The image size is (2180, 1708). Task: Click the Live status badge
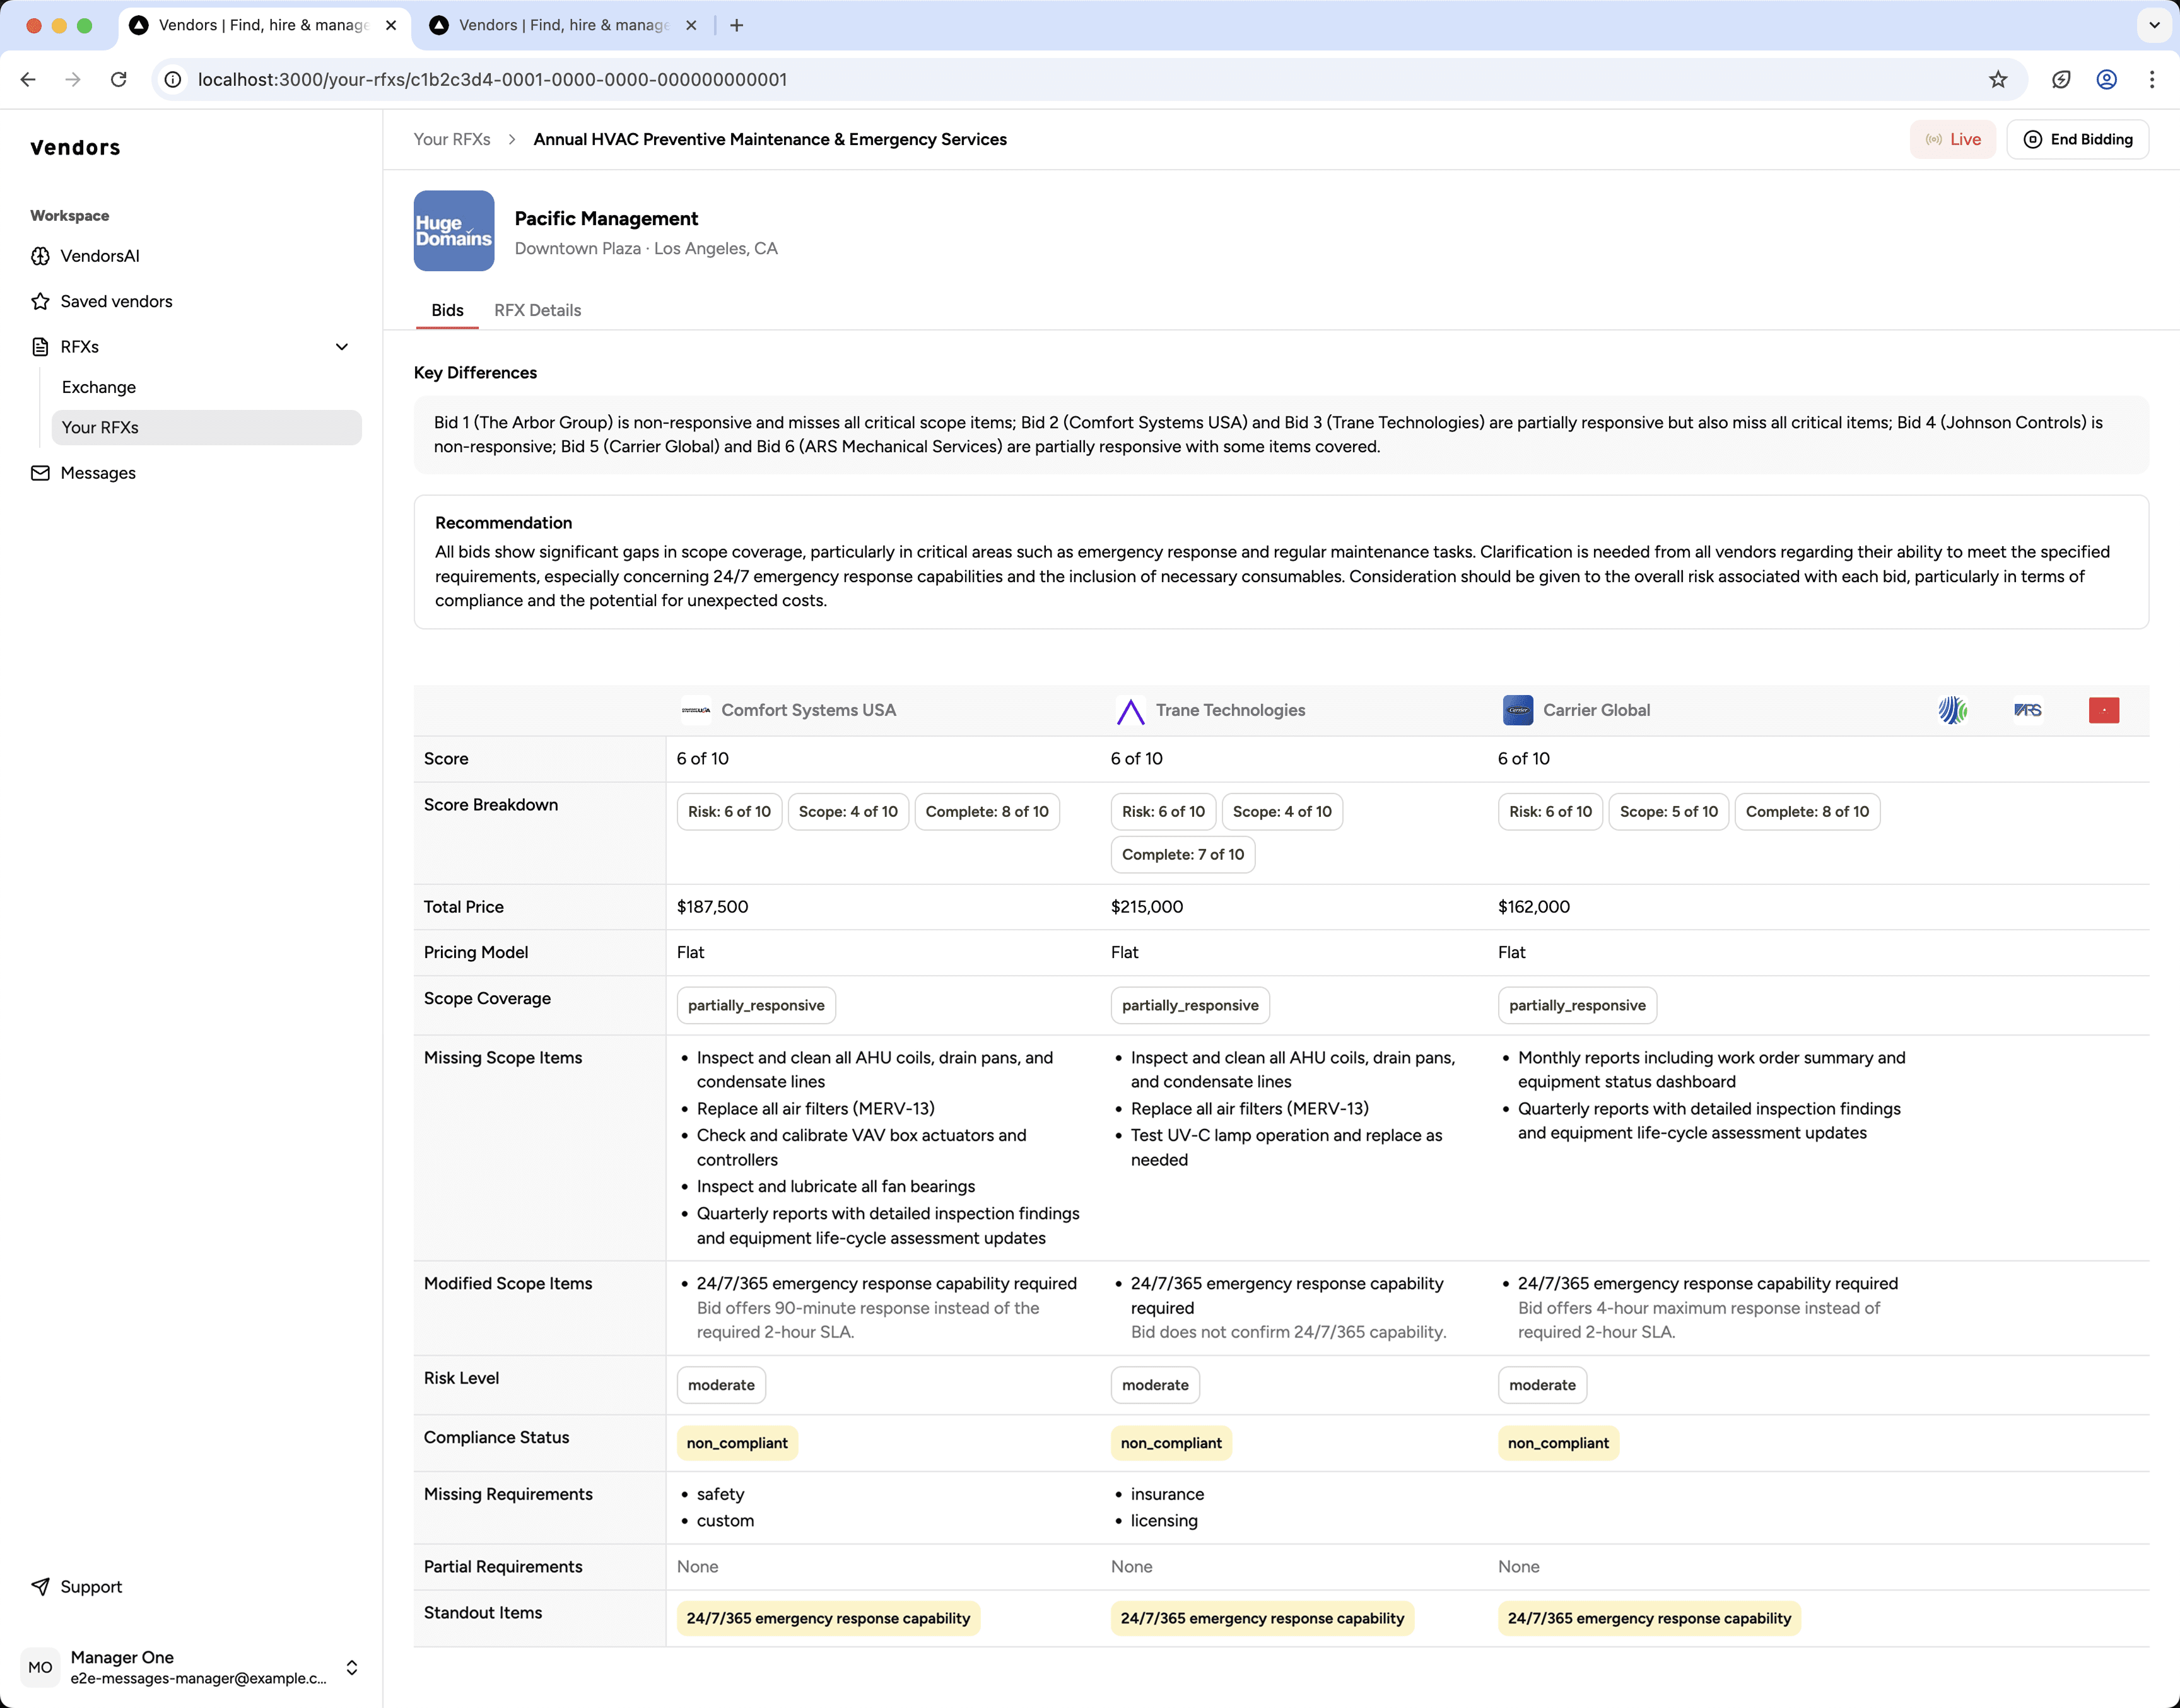pos(1952,139)
